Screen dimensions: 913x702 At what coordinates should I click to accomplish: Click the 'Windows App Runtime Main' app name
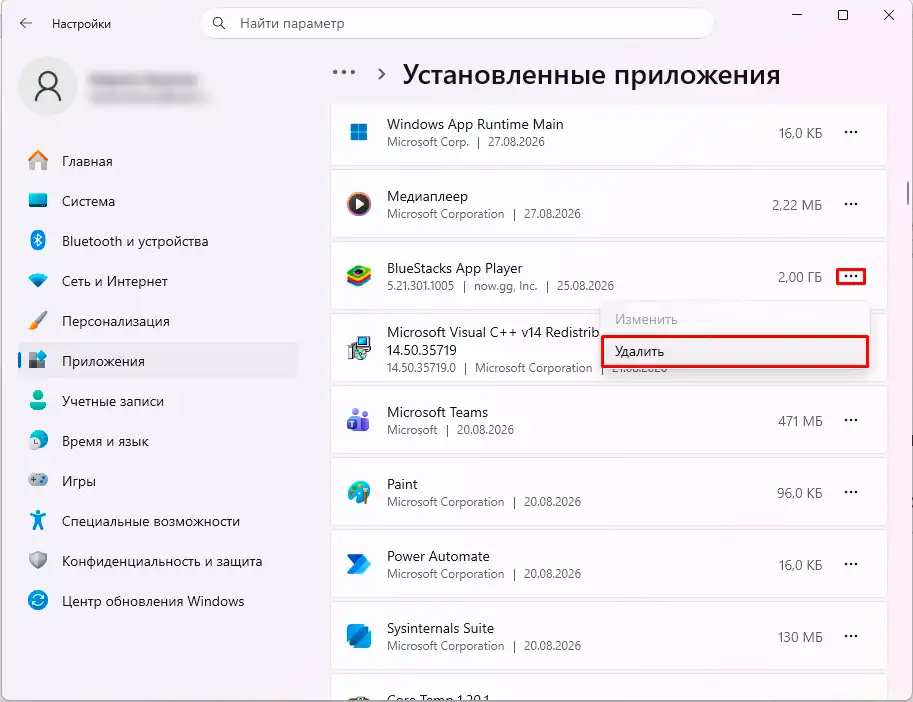pyautogui.click(x=475, y=125)
